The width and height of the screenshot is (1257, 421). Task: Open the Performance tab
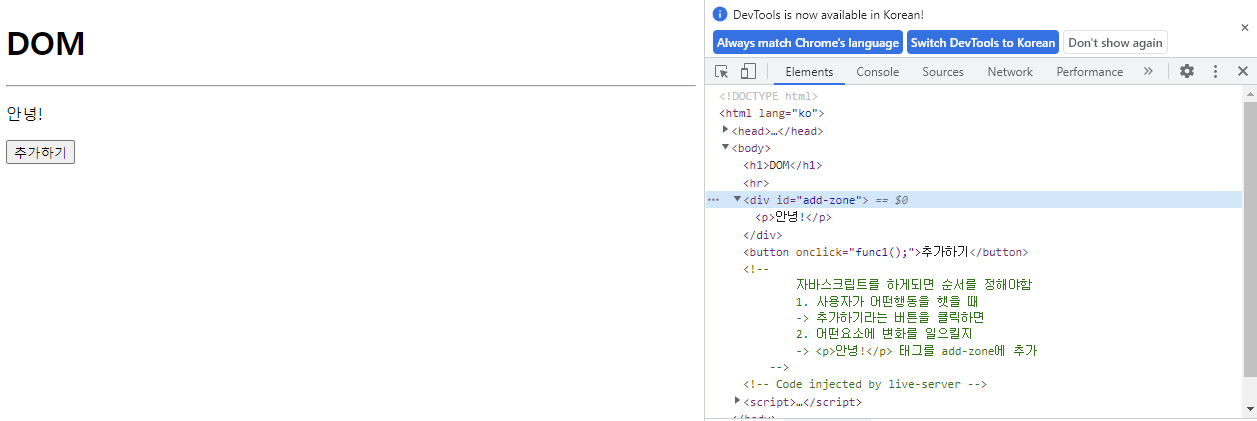(1089, 71)
